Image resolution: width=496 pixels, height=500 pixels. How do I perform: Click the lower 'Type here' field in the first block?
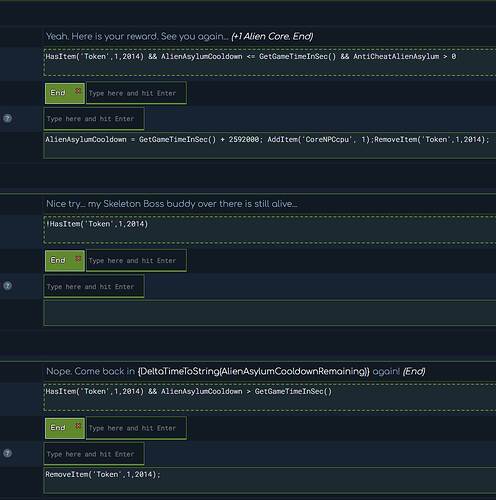(x=94, y=119)
